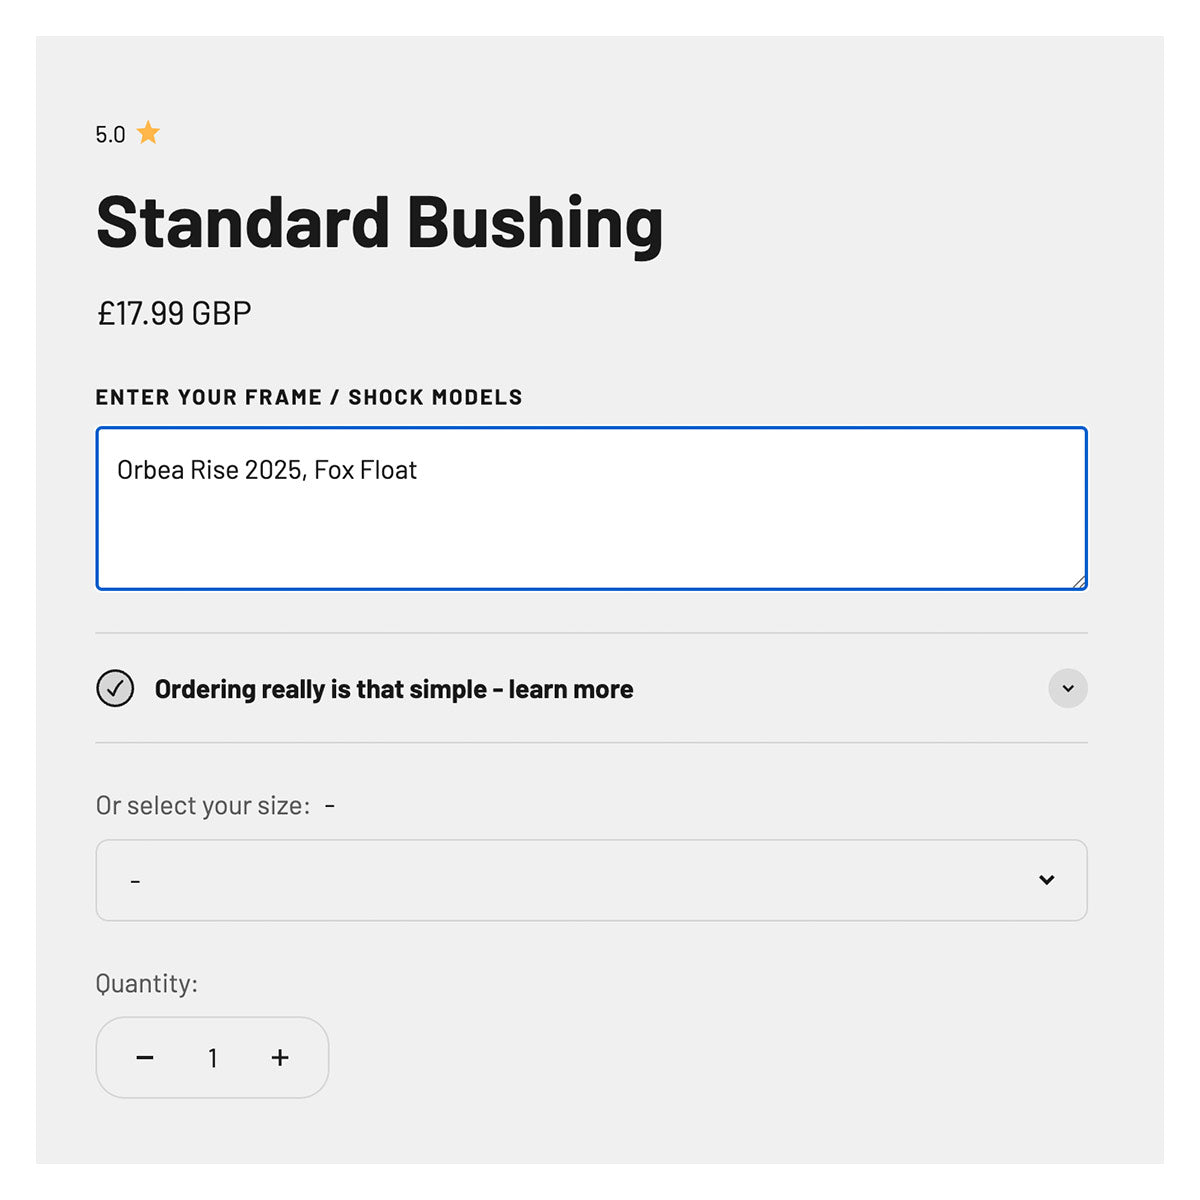The image size is (1200, 1200).
Task: Open the size selection dropdown
Action: [x=590, y=880]
